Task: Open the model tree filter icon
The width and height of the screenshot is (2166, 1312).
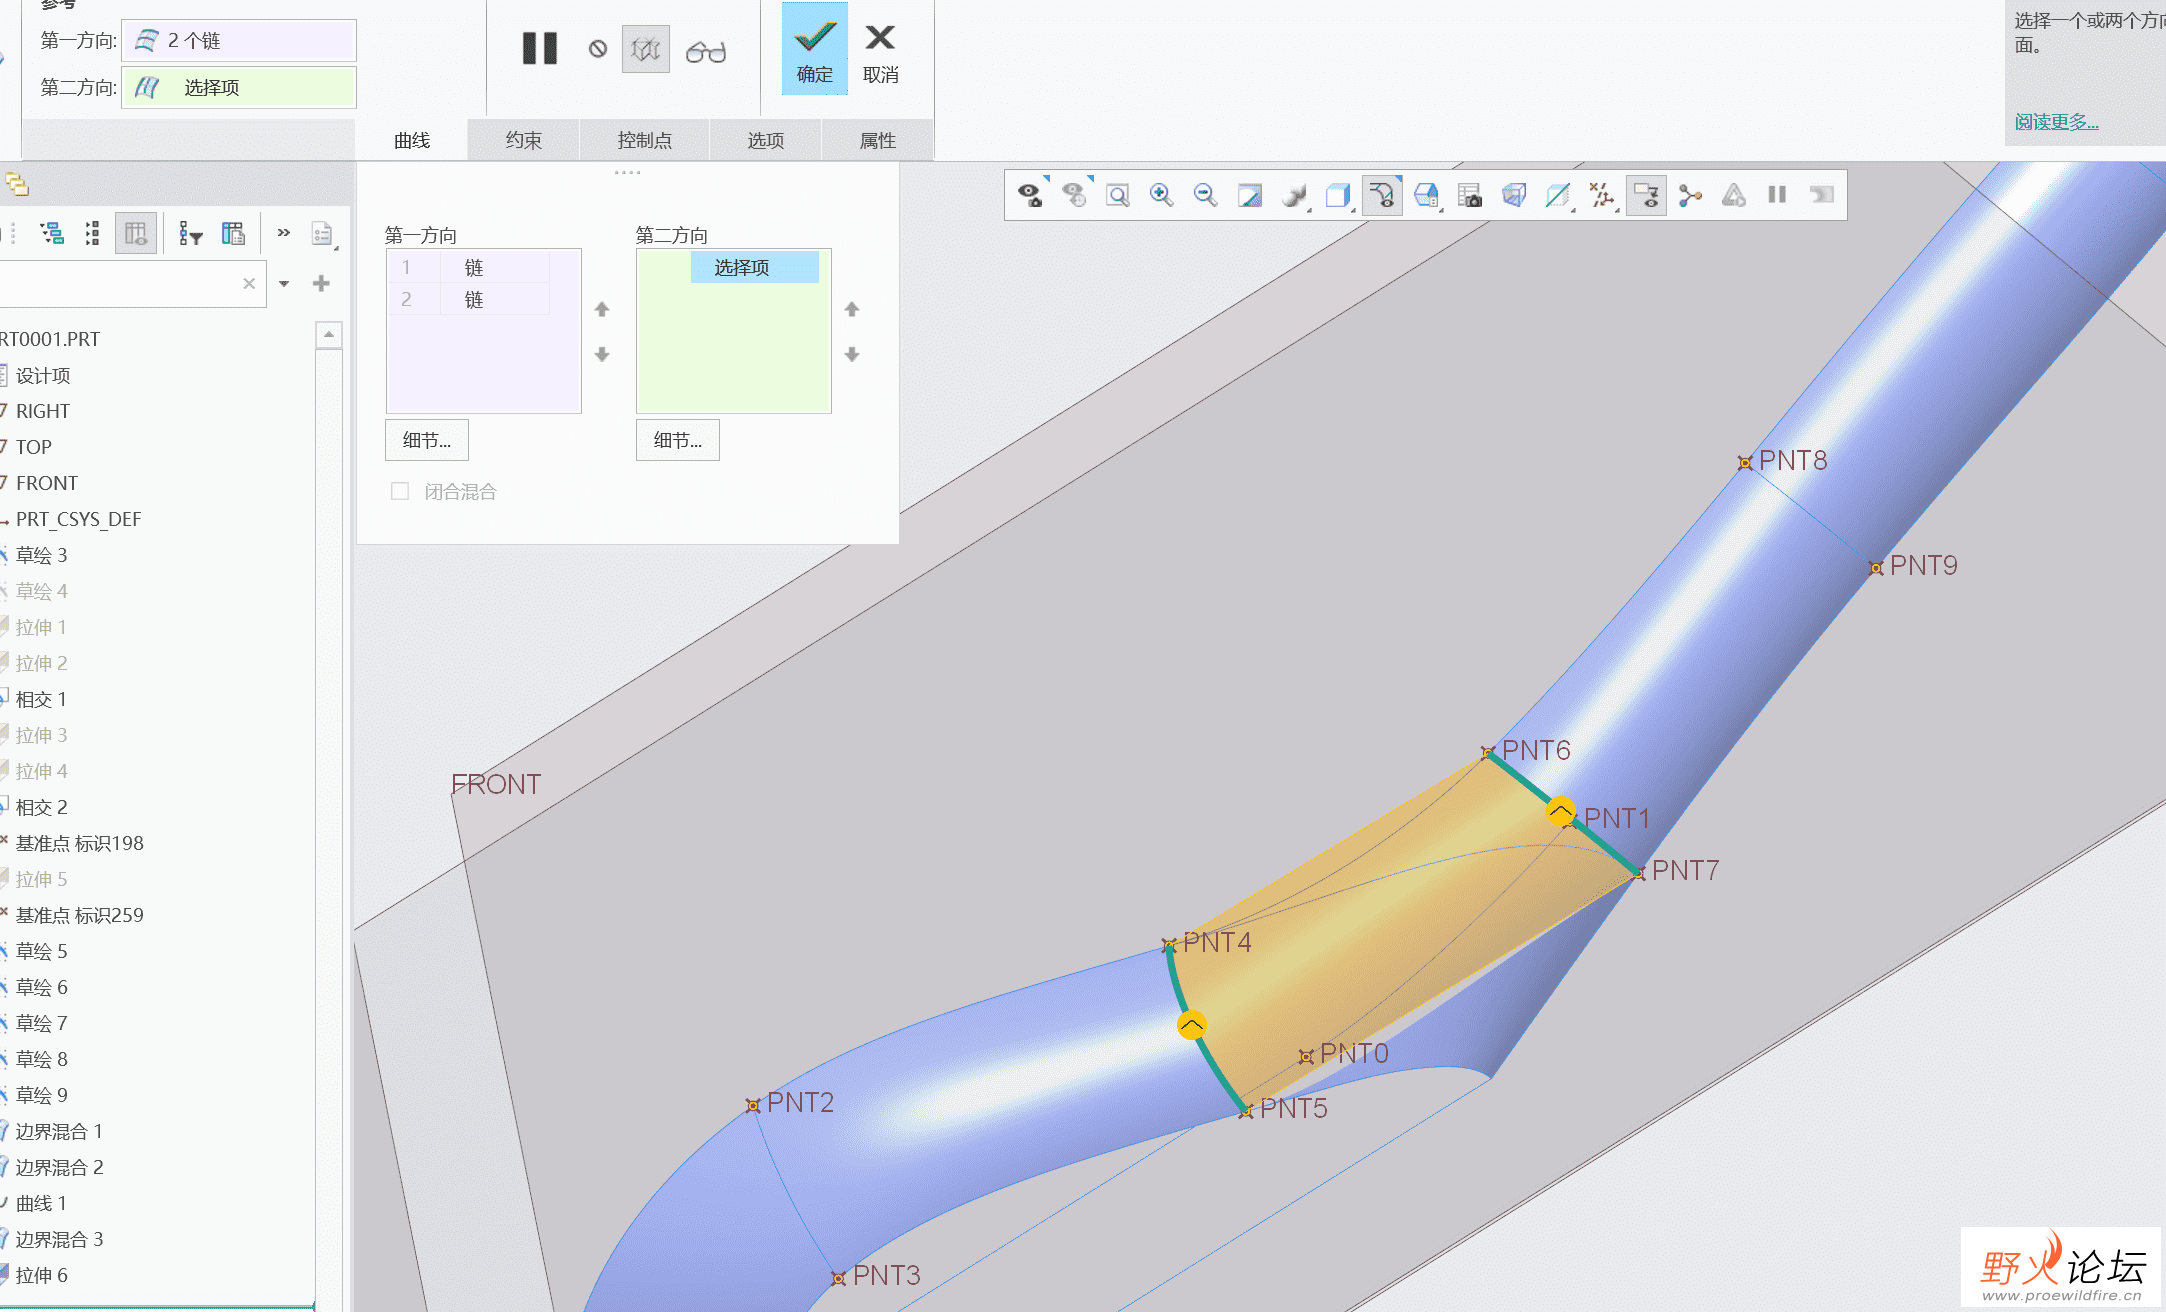Action: pos(190,233)
